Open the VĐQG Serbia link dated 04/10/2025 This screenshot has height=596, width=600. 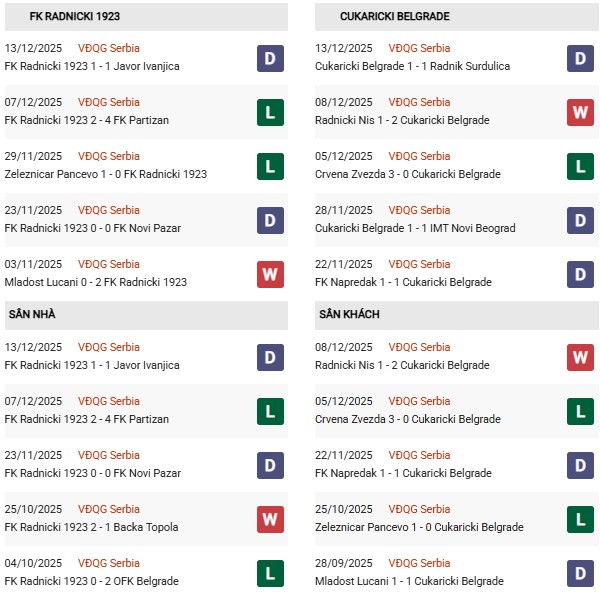(109, 563)
